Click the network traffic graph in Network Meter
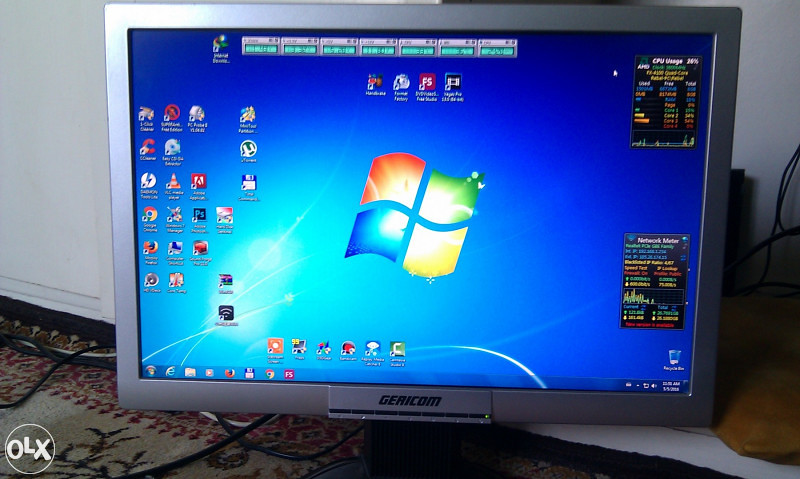Screen dimensions: 800x479 pos(654,297)
